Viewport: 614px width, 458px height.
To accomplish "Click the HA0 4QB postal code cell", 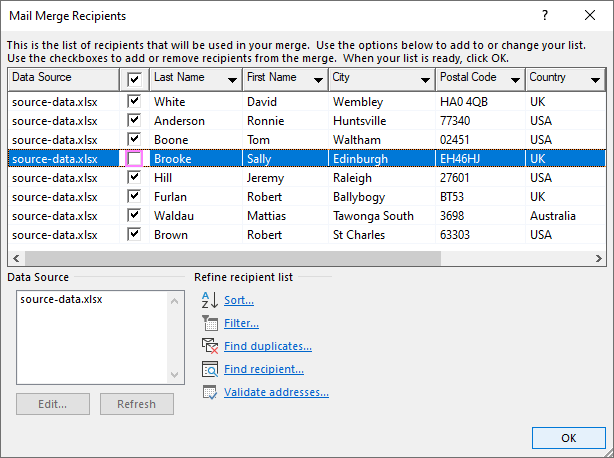I will pos(480,102).
